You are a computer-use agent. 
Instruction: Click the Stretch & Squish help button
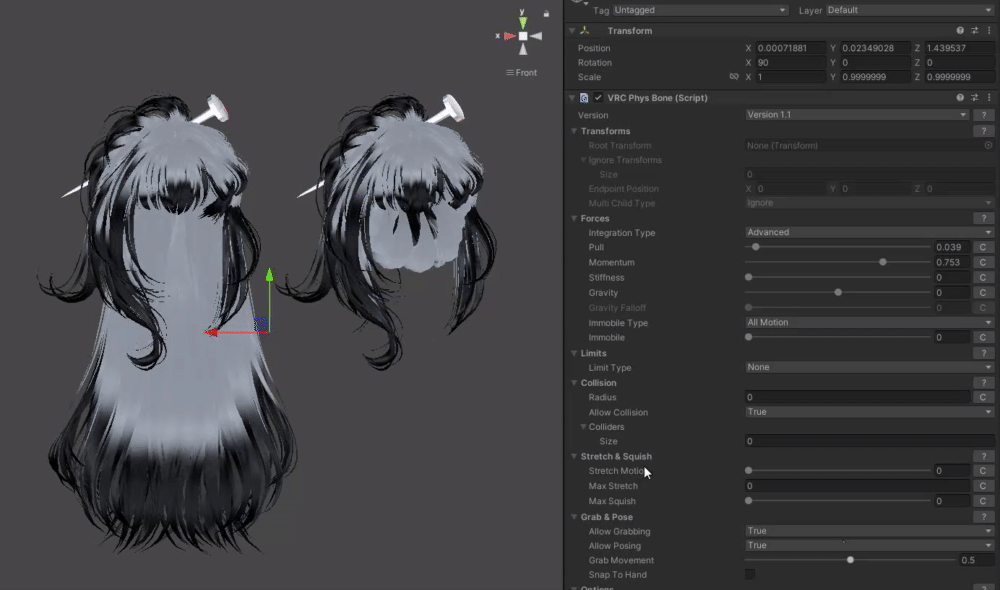click(x=983, y=456)
